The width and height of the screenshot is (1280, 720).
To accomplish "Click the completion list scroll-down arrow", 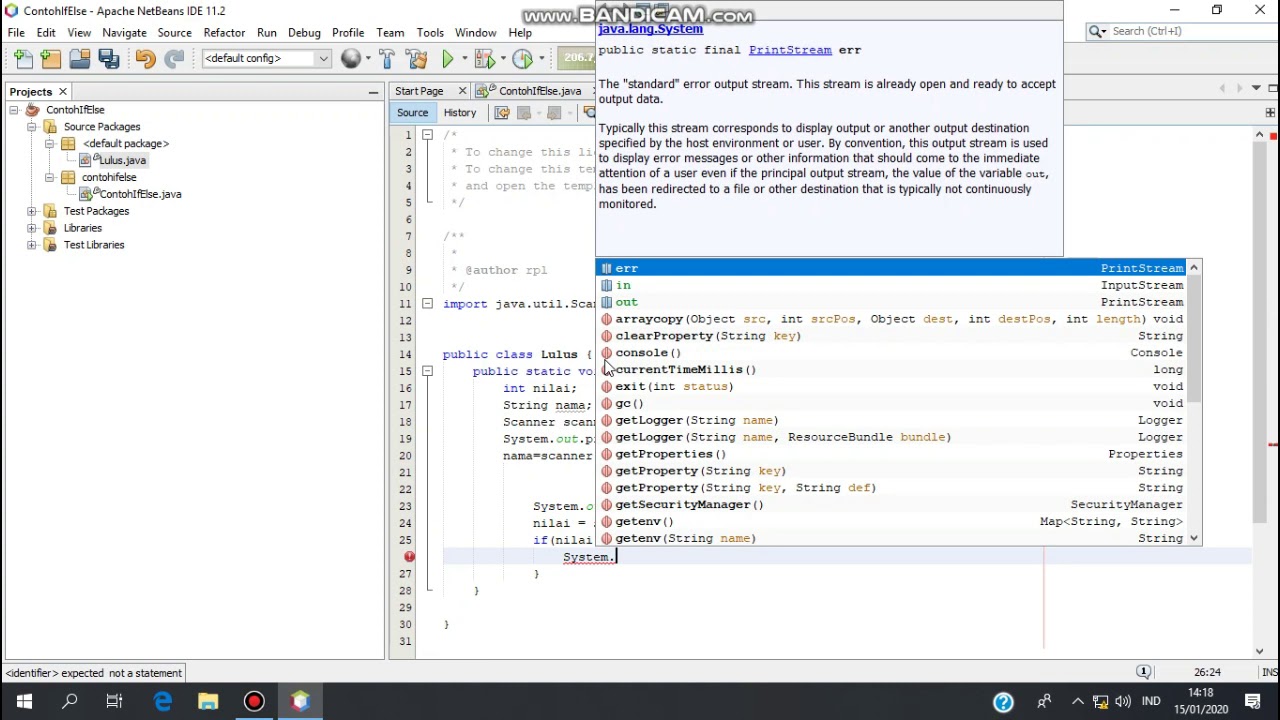I will click(x=1194, y=538).
